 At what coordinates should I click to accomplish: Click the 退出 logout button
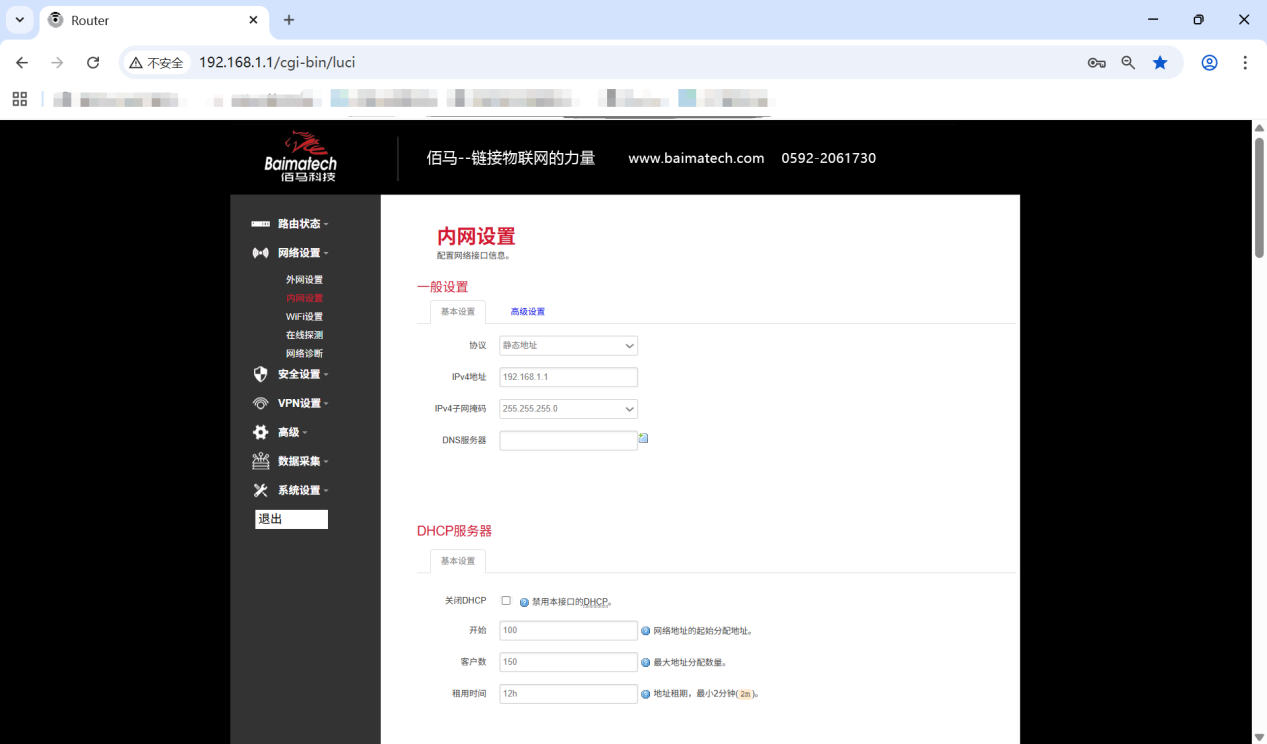pyautogui.click(x=291, y=519)
